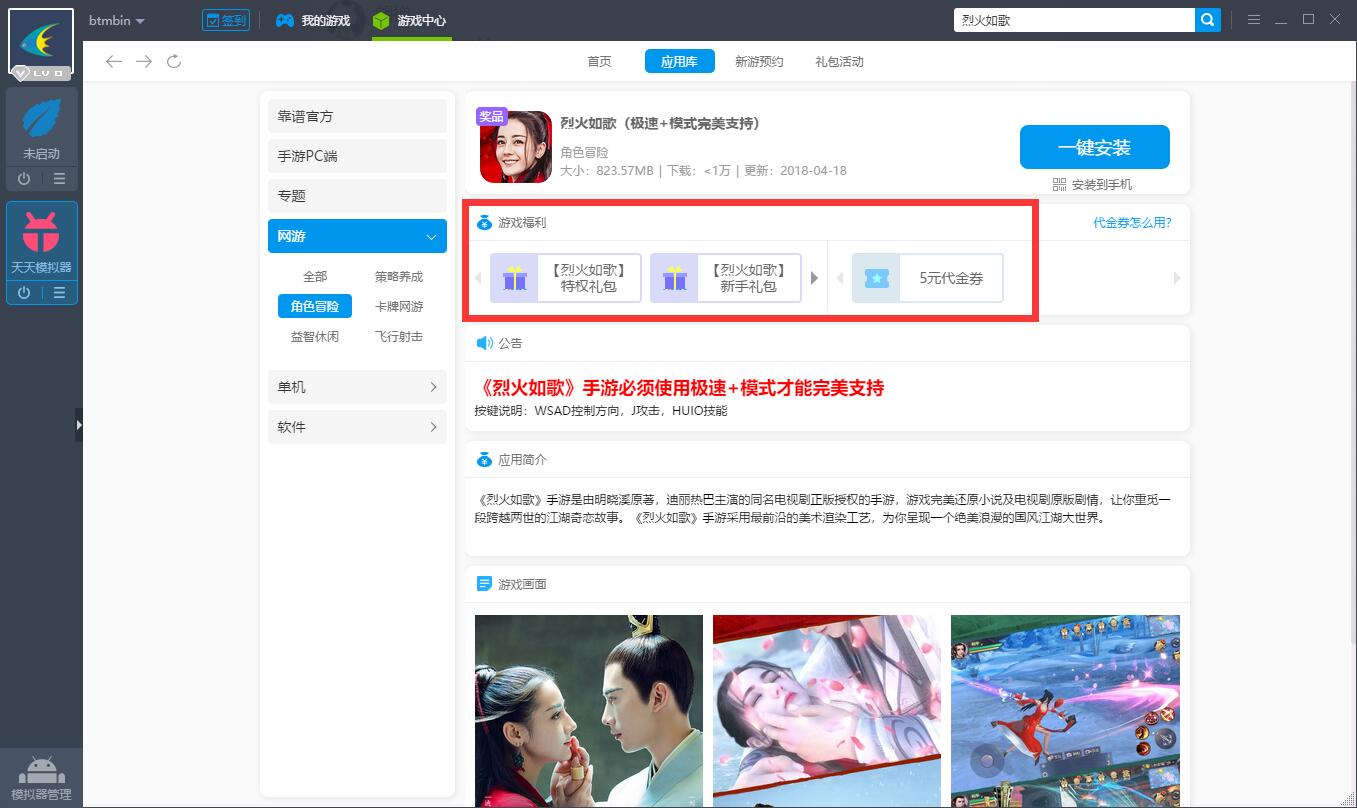Click 安装到手机 QR link
1357x808 pixels.
pos(1092,185)
